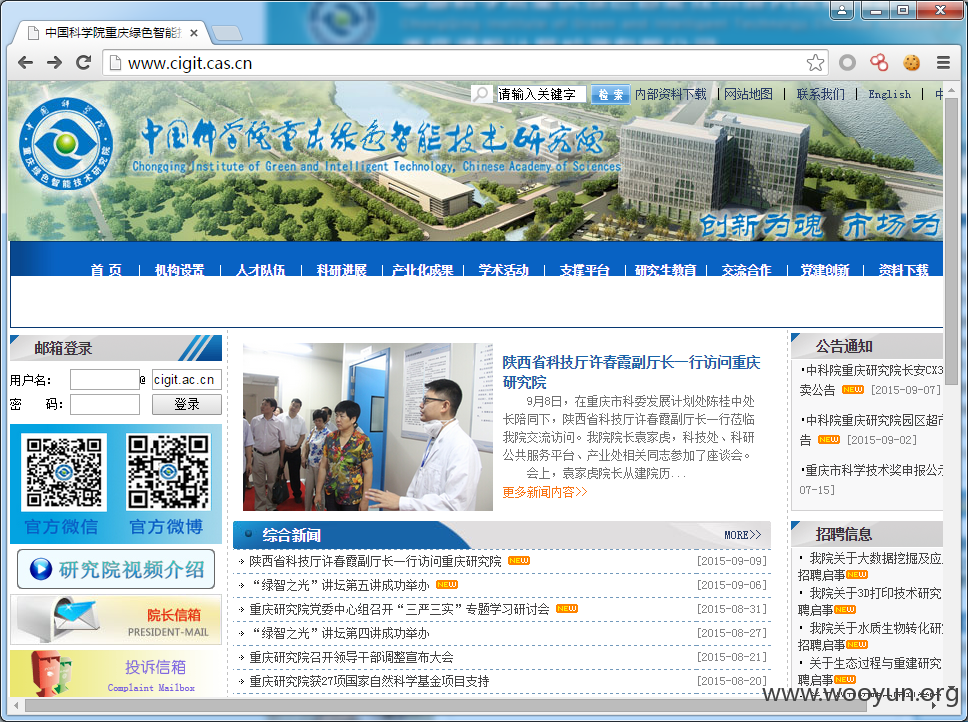Click the featured news photo

click(368, 426)
